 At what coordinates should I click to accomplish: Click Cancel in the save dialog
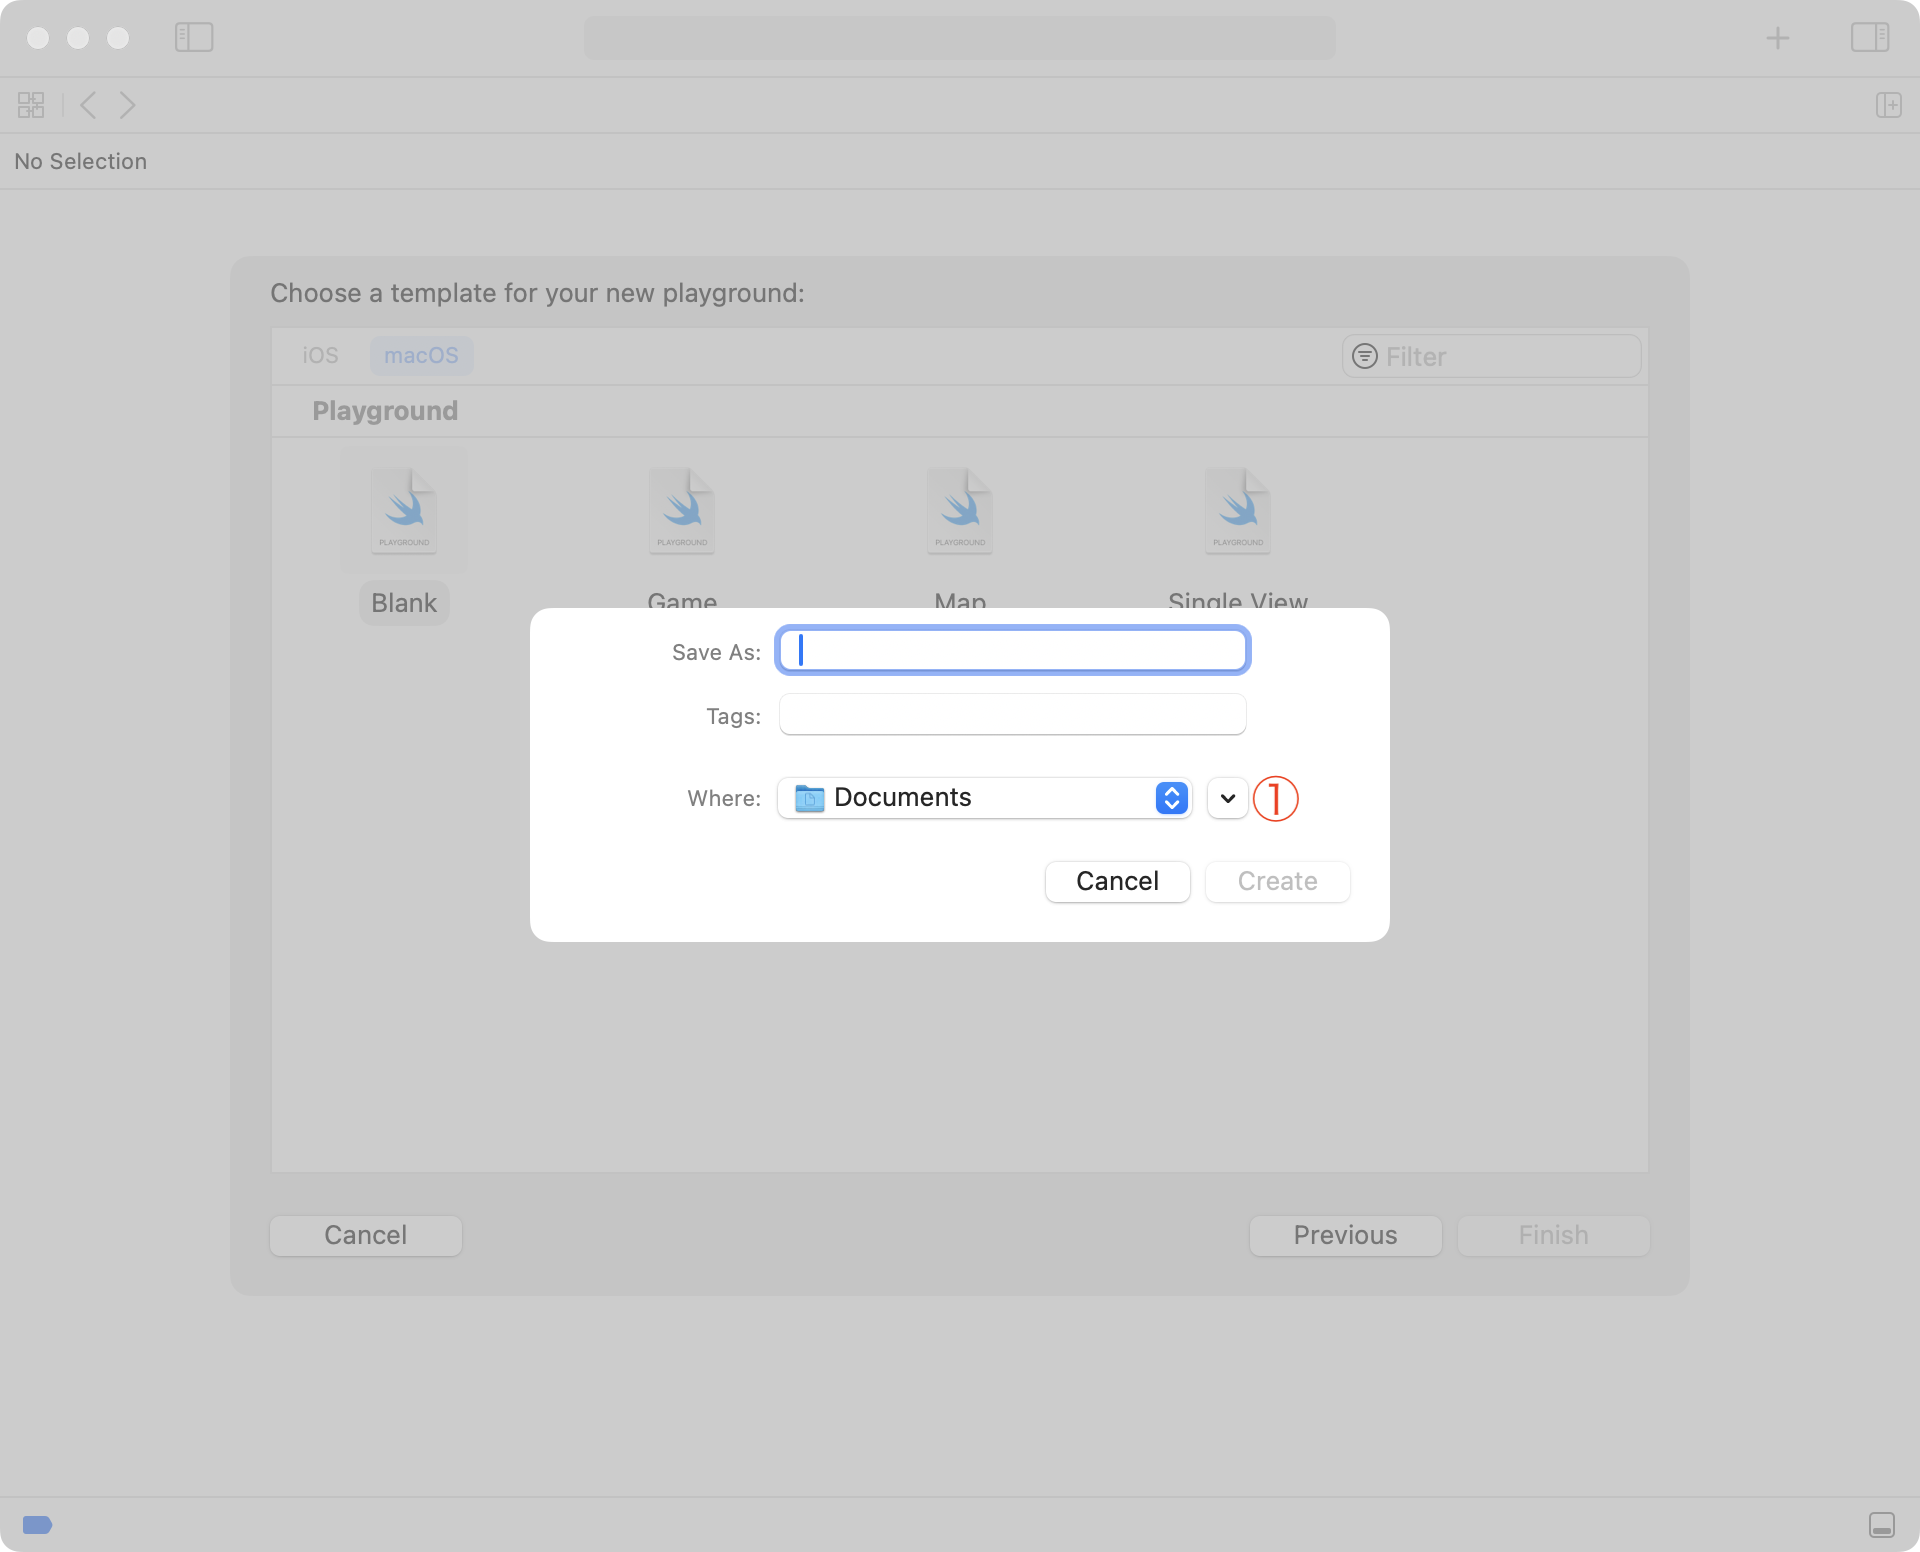pyautogui.click(x=1117, y=881)
